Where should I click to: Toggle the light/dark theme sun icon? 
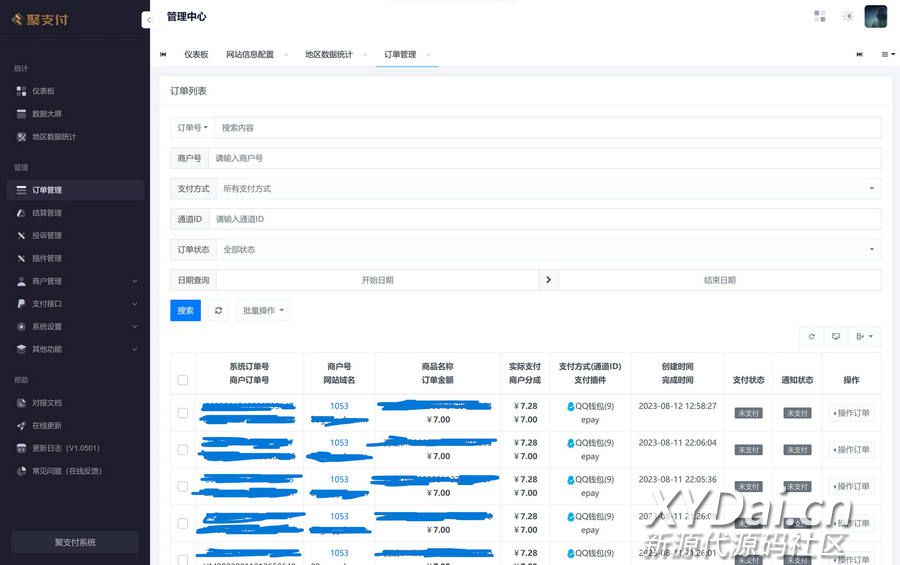click(848, 16)
